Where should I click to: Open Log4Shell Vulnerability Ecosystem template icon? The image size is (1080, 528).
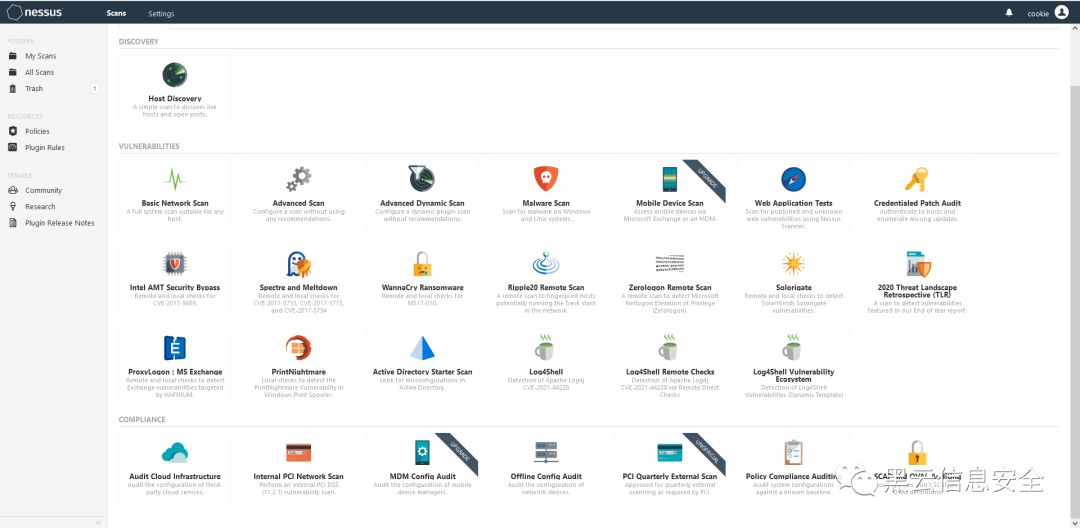[793, 348]
